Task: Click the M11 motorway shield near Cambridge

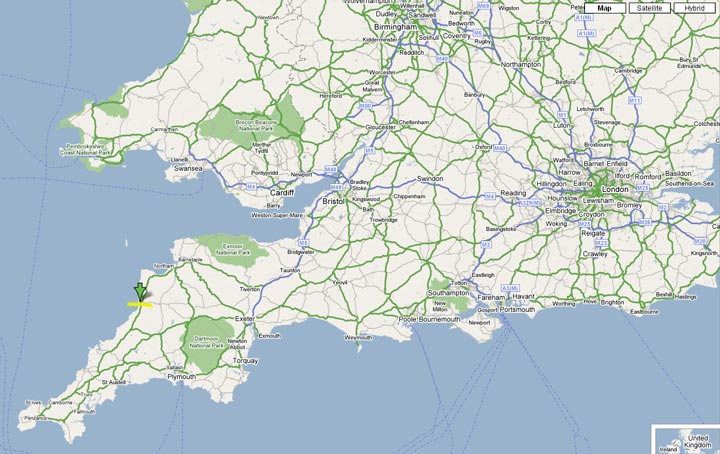Action: click(635, 101)
